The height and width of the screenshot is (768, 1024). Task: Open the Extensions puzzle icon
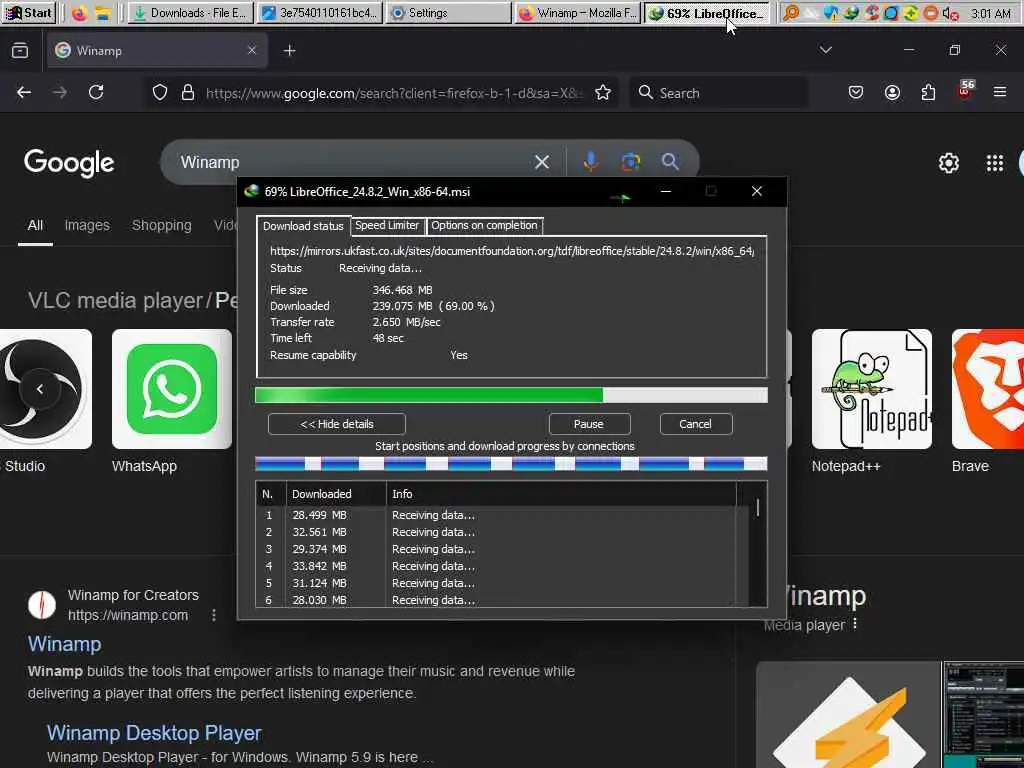point(928,92)
